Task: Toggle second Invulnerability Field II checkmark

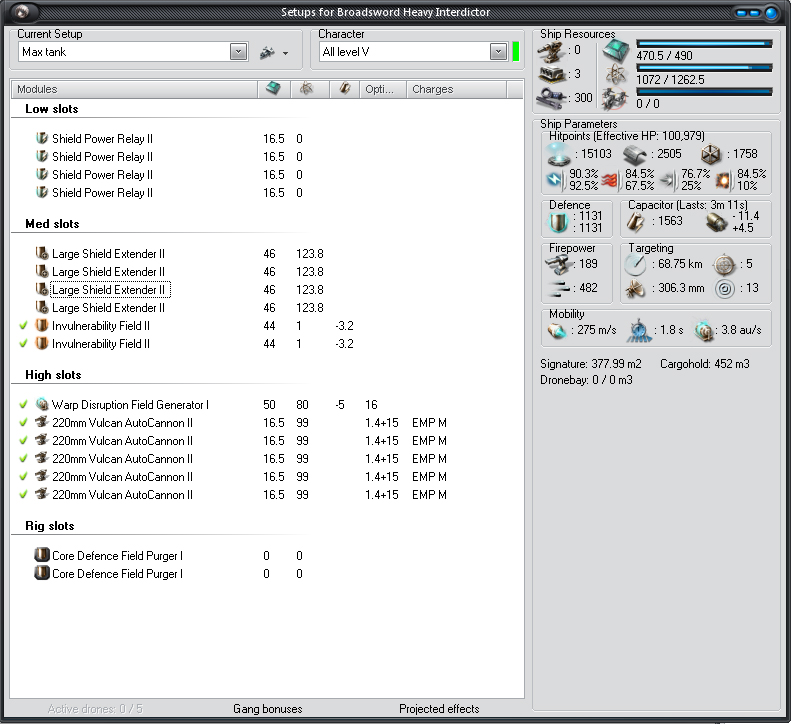Action: (23, 344)
